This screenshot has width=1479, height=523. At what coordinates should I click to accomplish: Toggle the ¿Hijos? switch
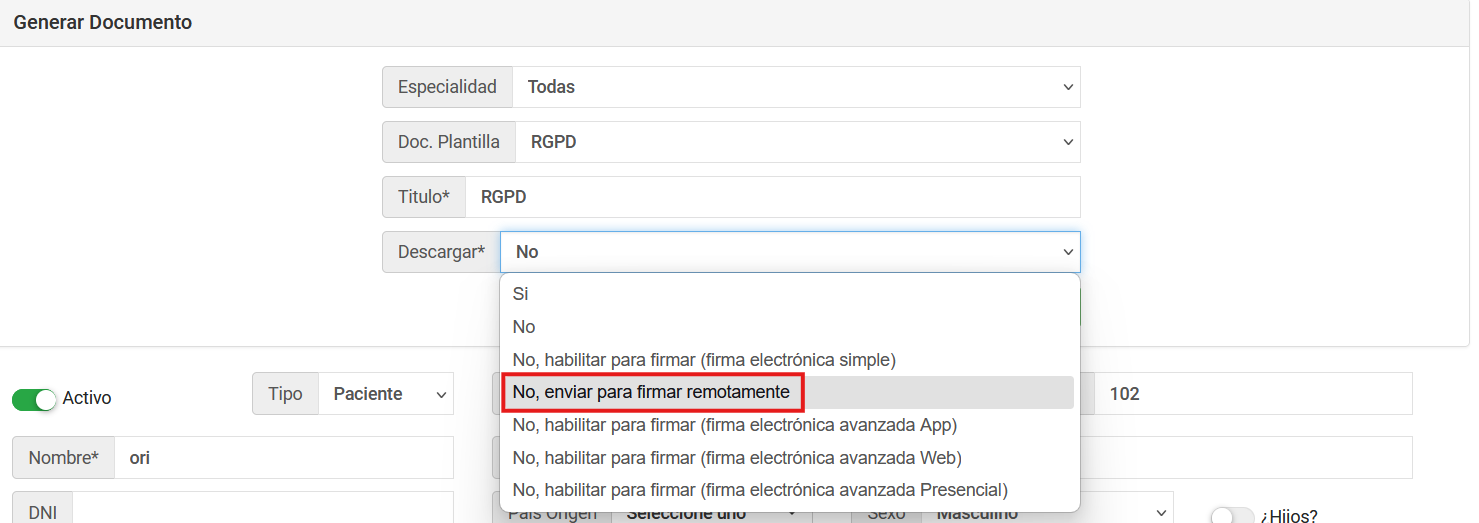coord(1231,515)
